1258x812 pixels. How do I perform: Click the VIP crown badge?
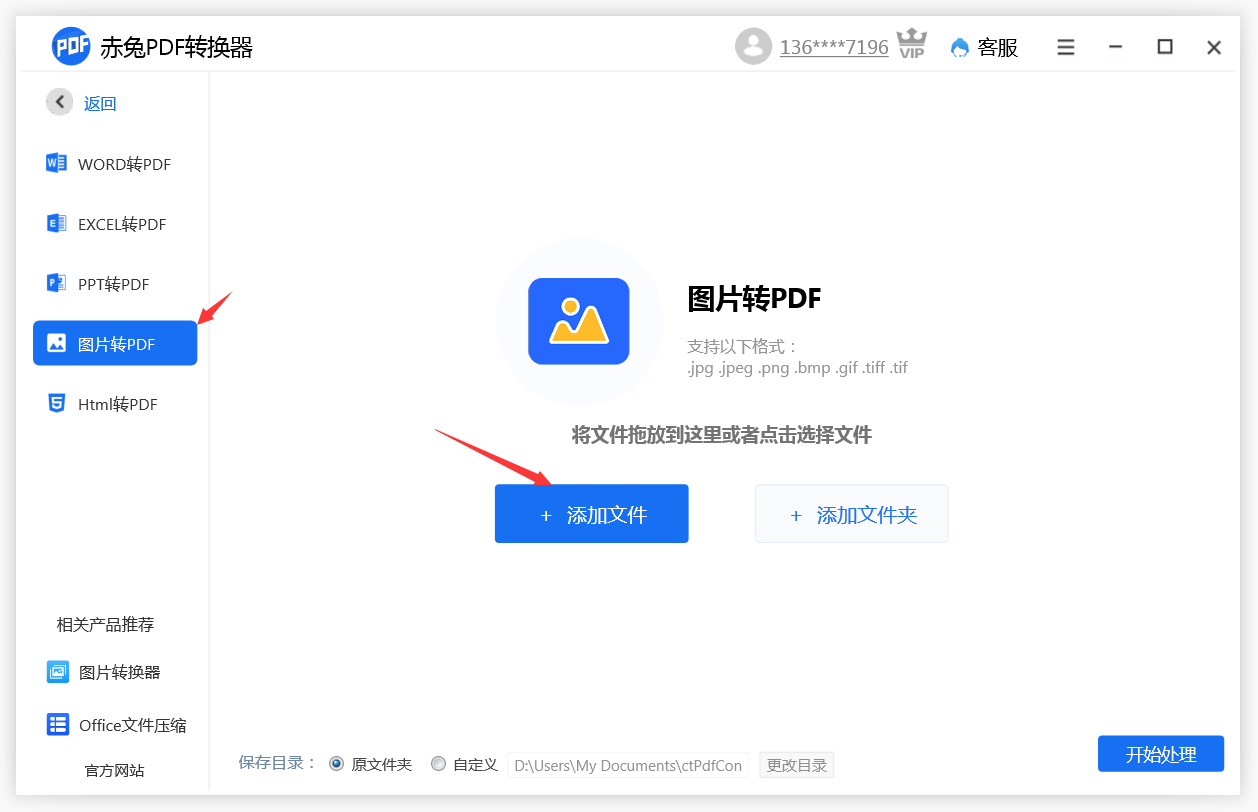911,44
